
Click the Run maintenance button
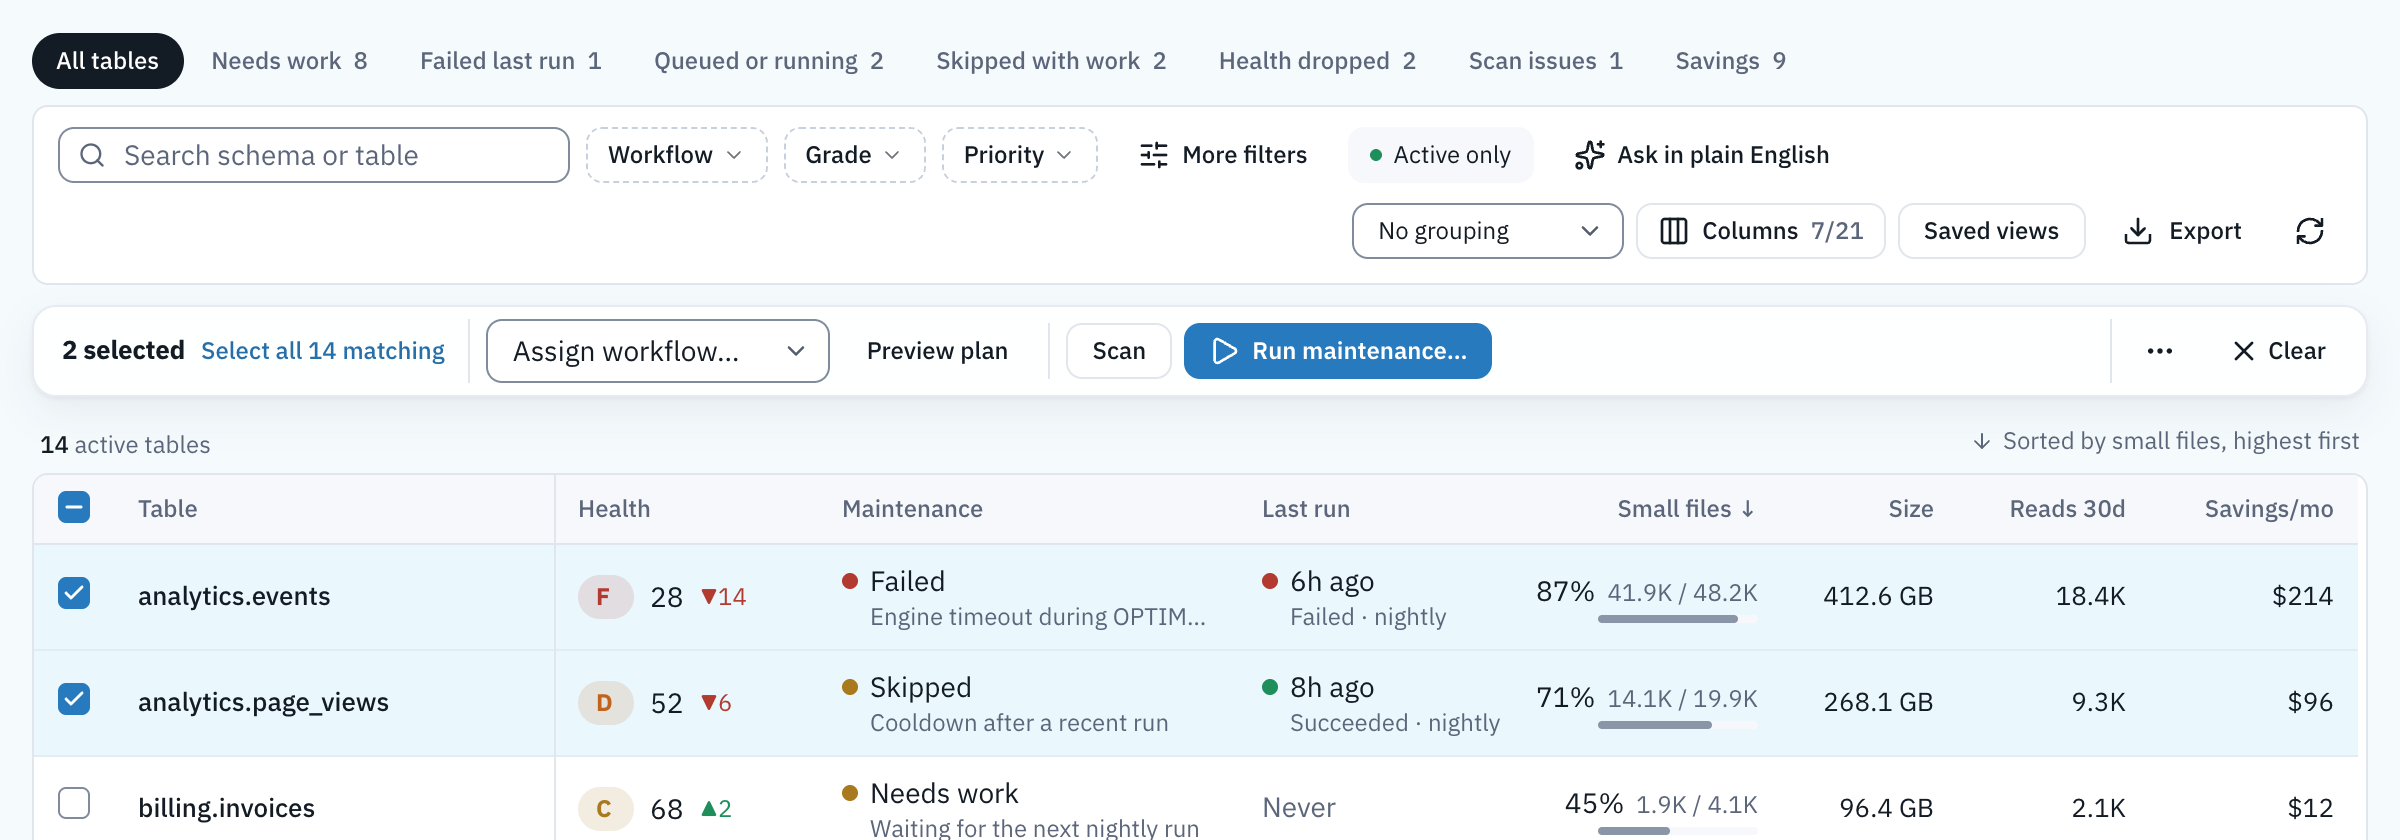(1337, 351)
